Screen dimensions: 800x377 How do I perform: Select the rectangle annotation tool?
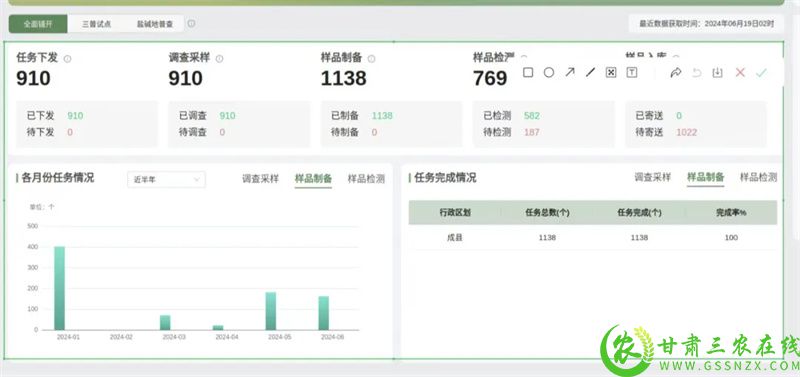pyautogui.click(x=528, y=72)
